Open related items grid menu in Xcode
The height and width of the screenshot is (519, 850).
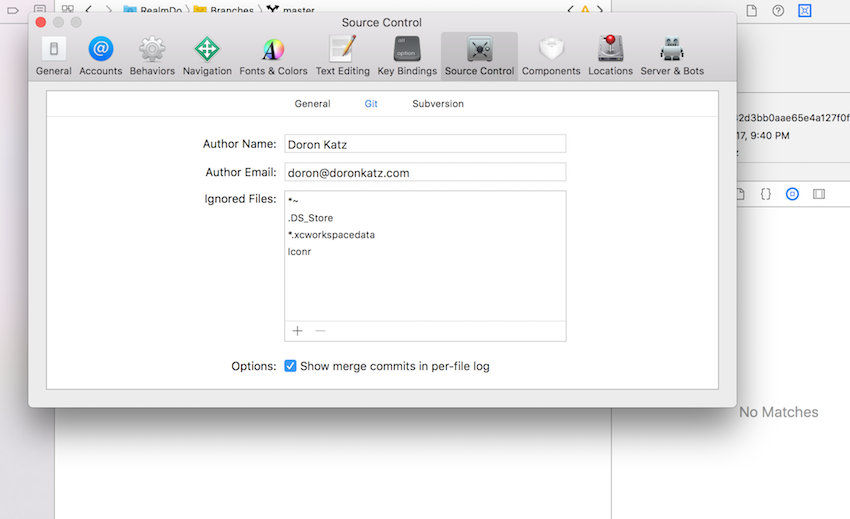pyautogui.click(x=67, y=9)
